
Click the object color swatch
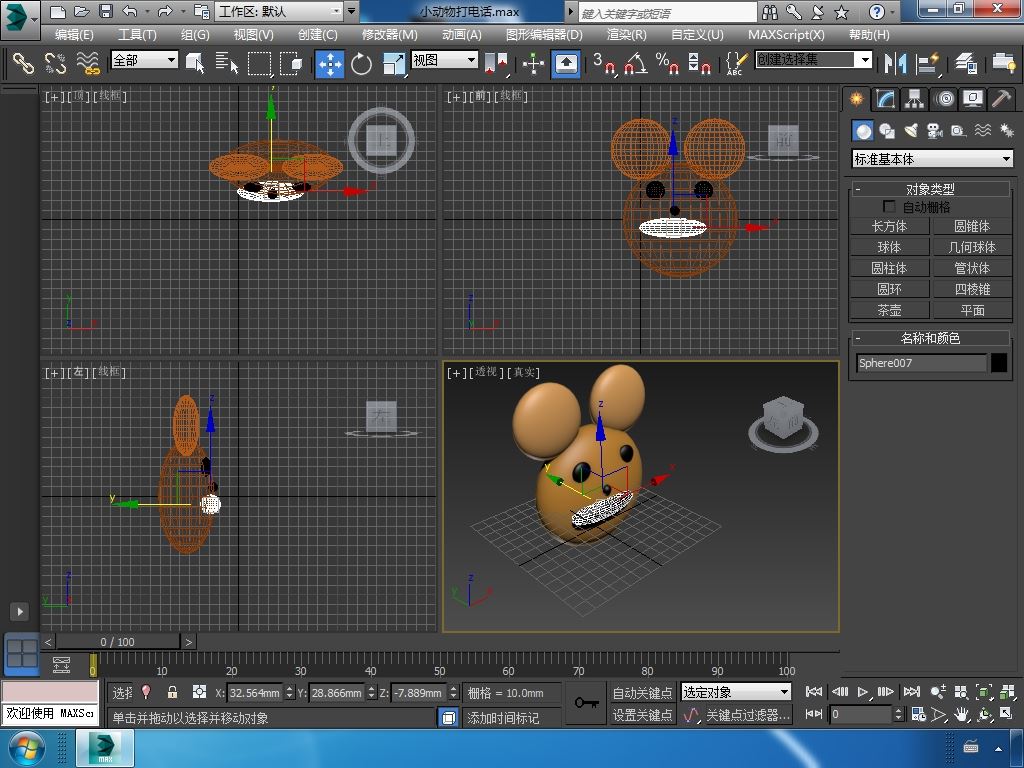coord(999,362)
